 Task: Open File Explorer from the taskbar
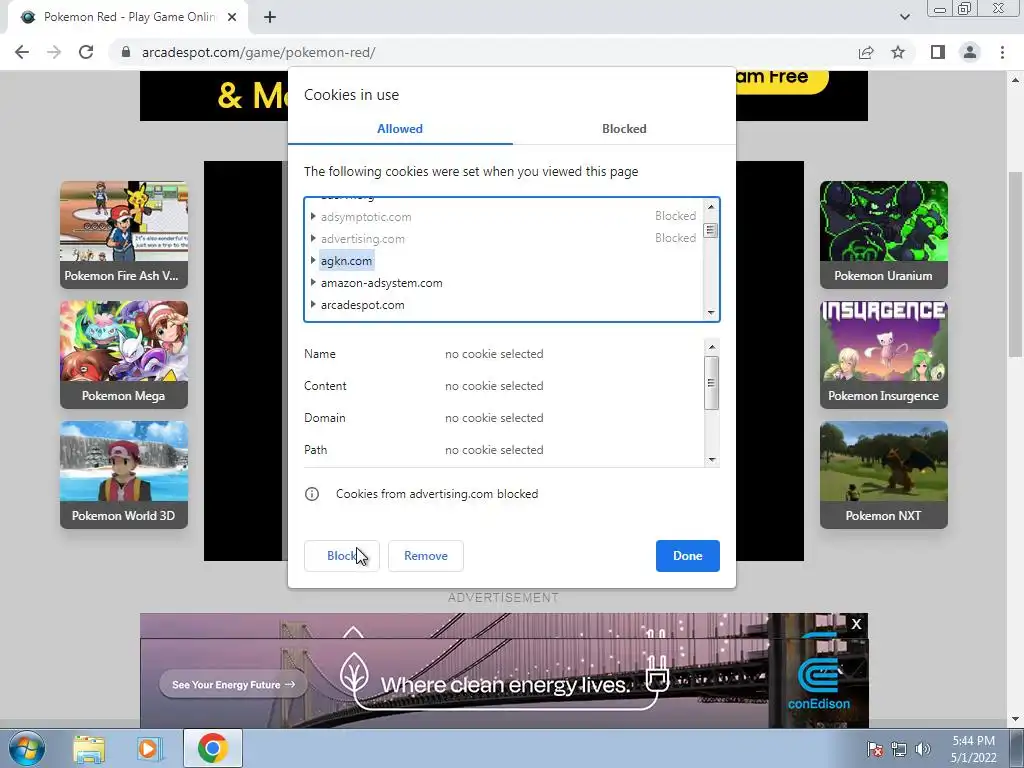coord(89,748)
